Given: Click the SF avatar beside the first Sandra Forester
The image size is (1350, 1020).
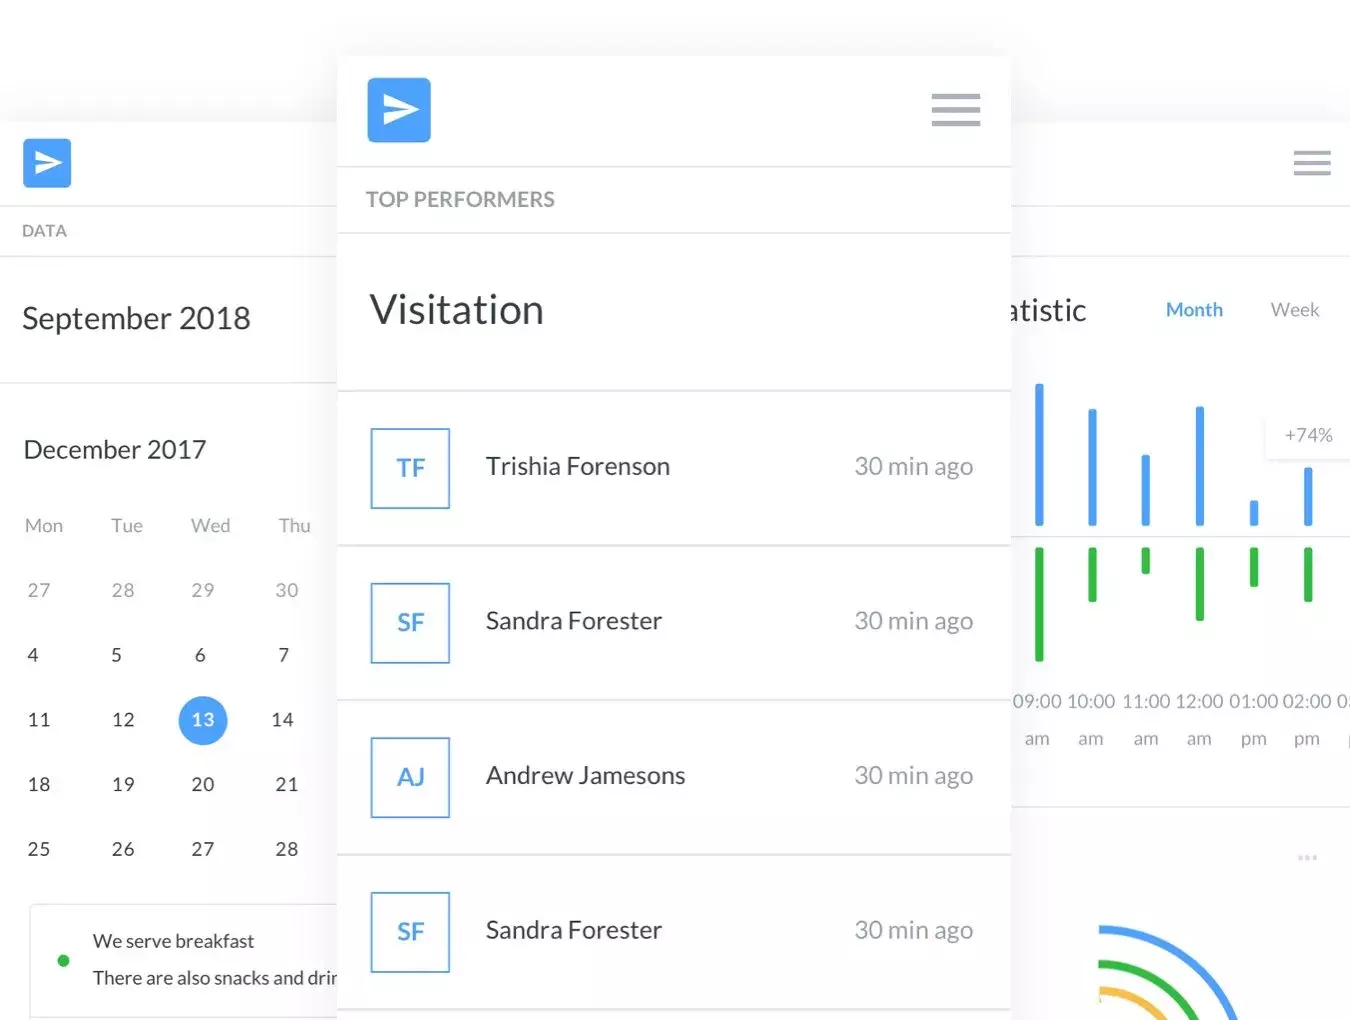Looking at the screenshot, I should tap(410, 623).
